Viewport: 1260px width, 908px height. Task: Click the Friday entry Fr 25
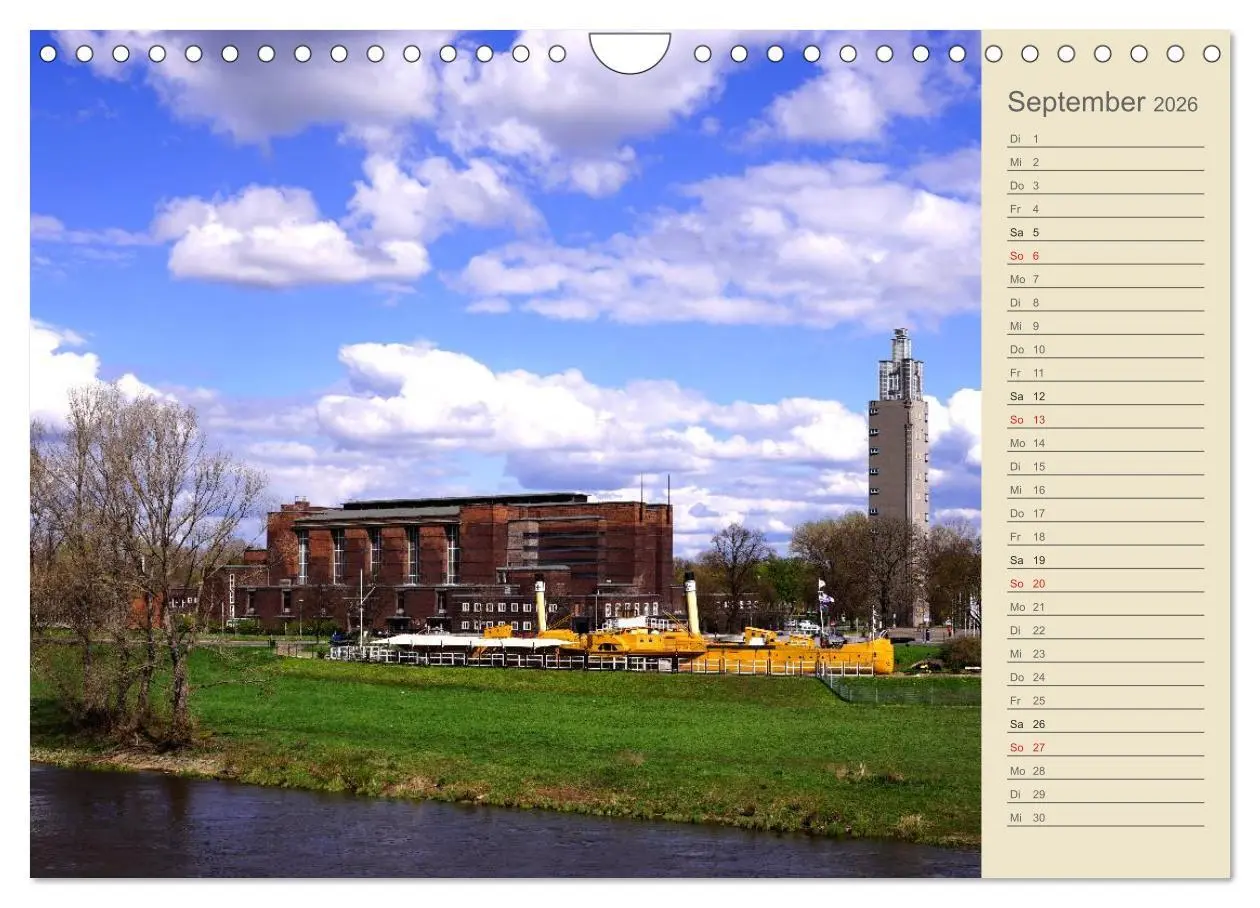tap(1024, 700)
